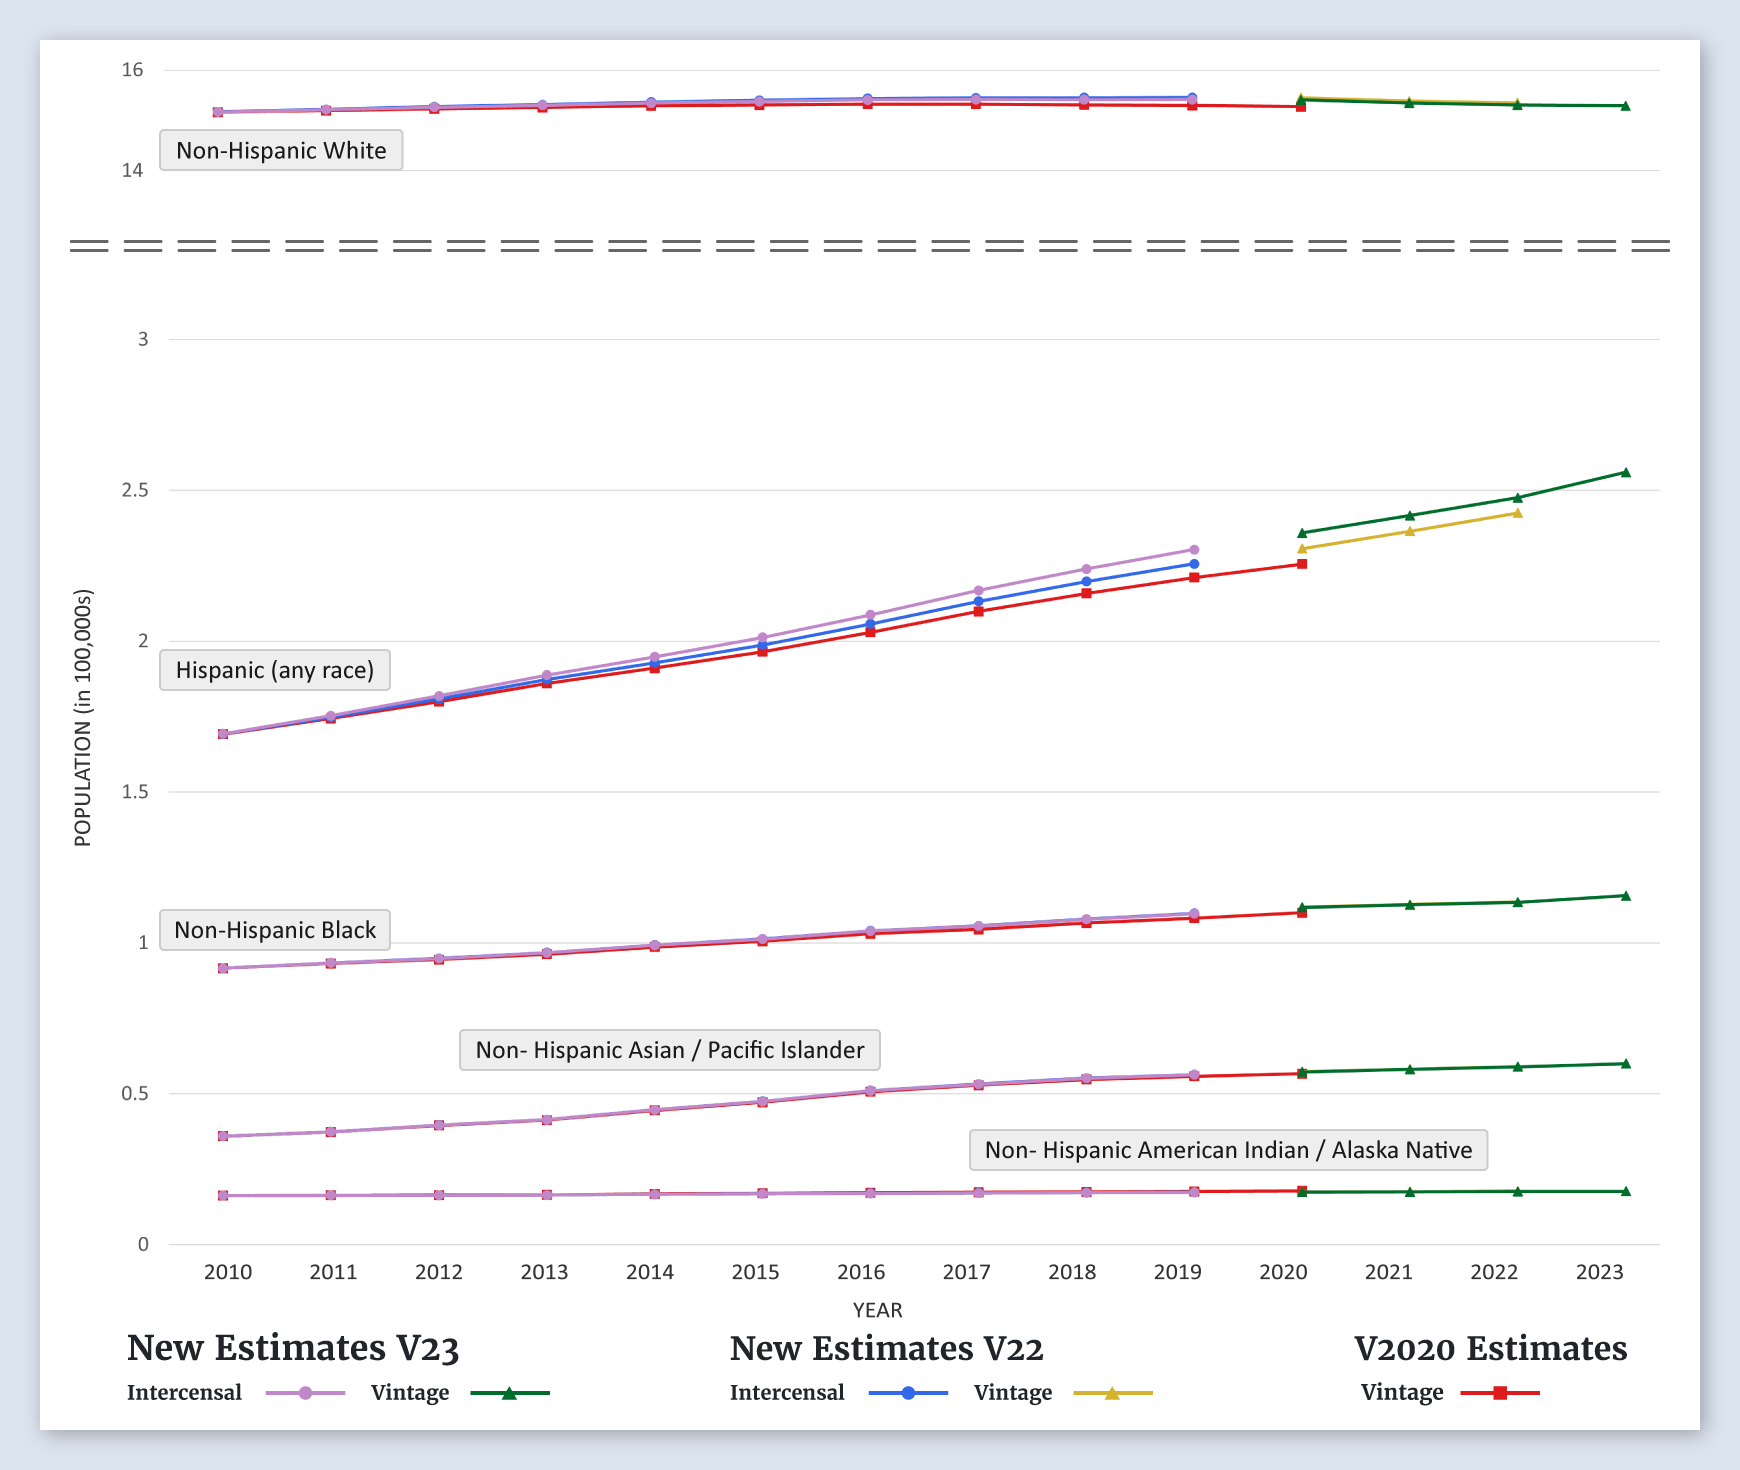
Task: Select the Non-Hispanic Black label
Action: click(x=275, y=930)
